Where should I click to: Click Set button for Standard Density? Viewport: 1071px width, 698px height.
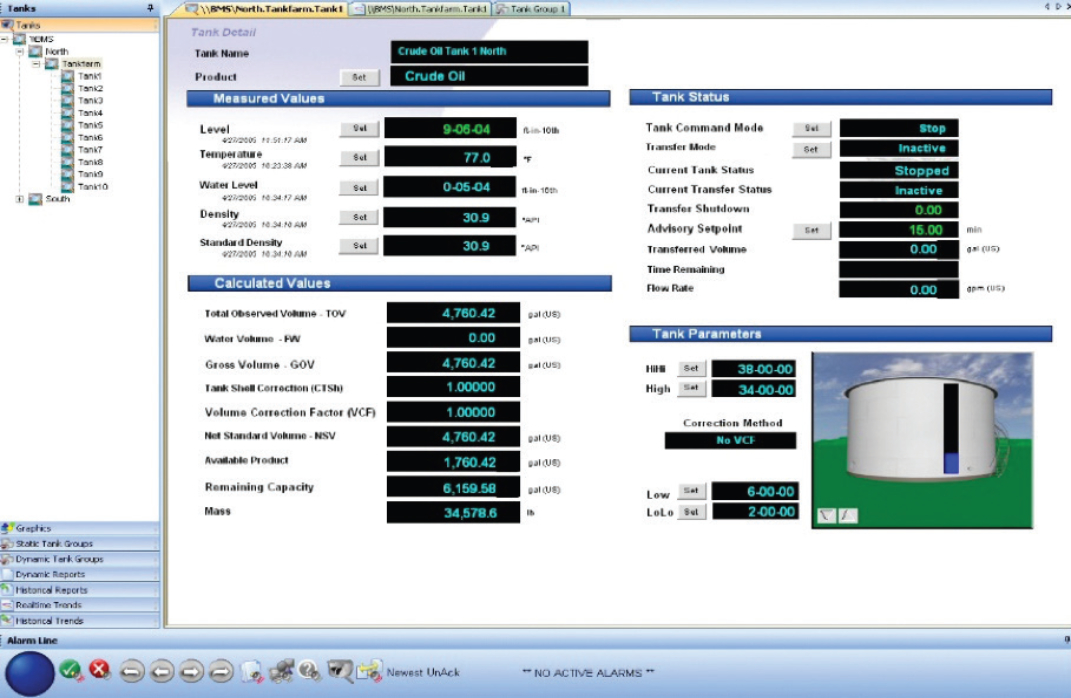pos(359,246)
